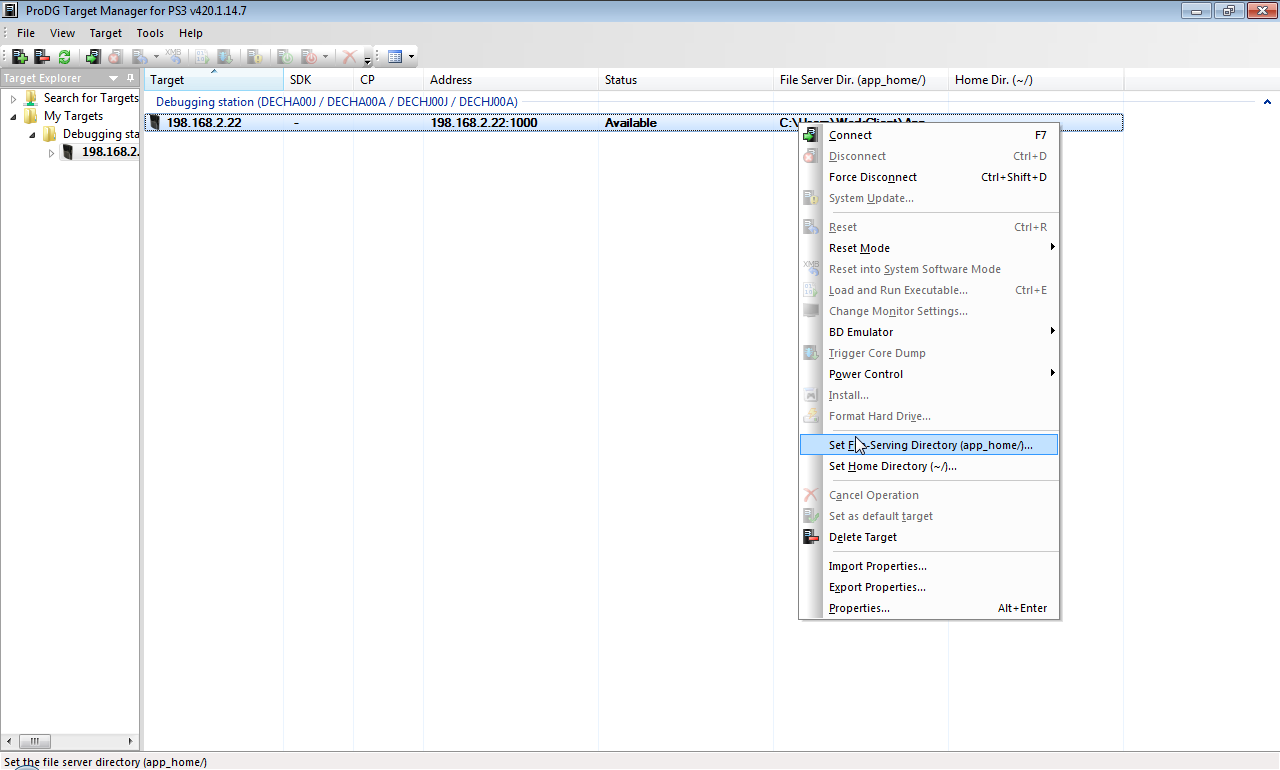The image size is (1280, 770).
Task: Collapse the Debugging station tree node
Action: [32, 134]
